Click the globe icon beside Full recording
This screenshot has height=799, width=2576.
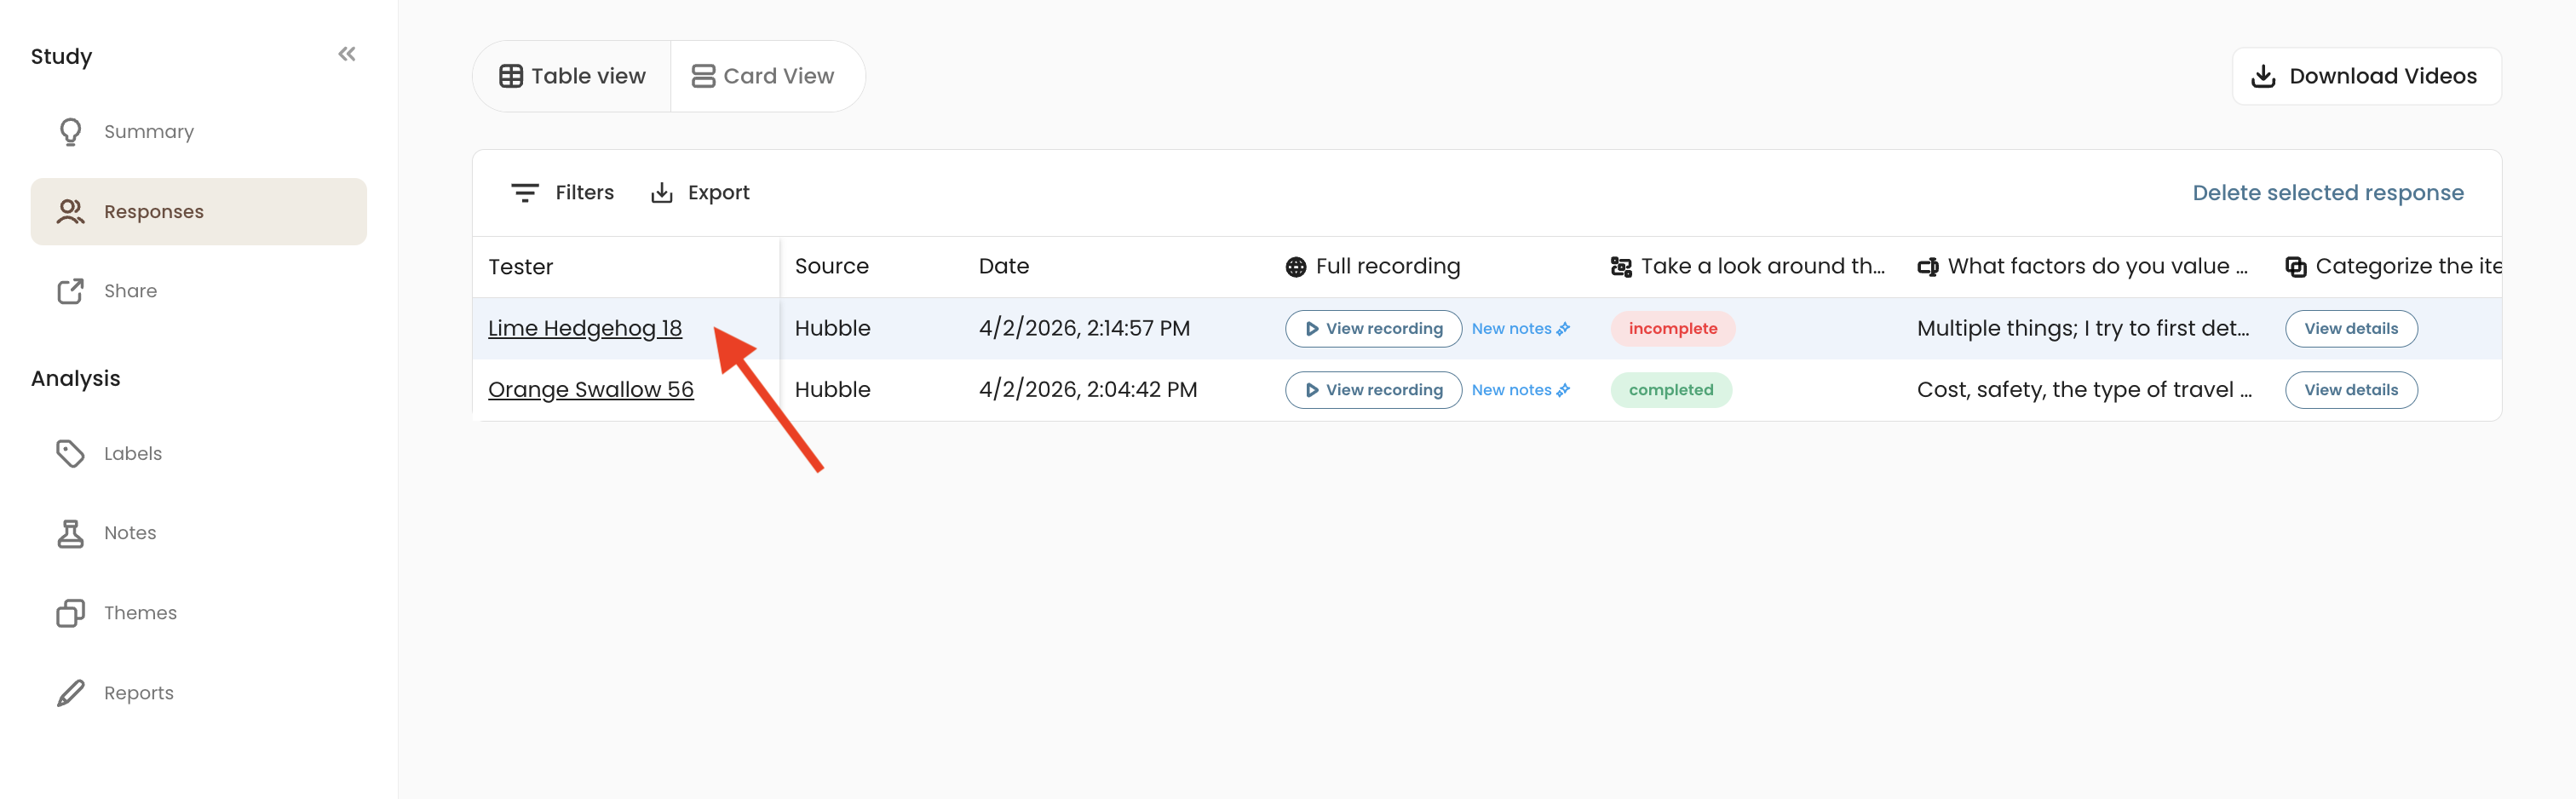tap(1296, 267)
